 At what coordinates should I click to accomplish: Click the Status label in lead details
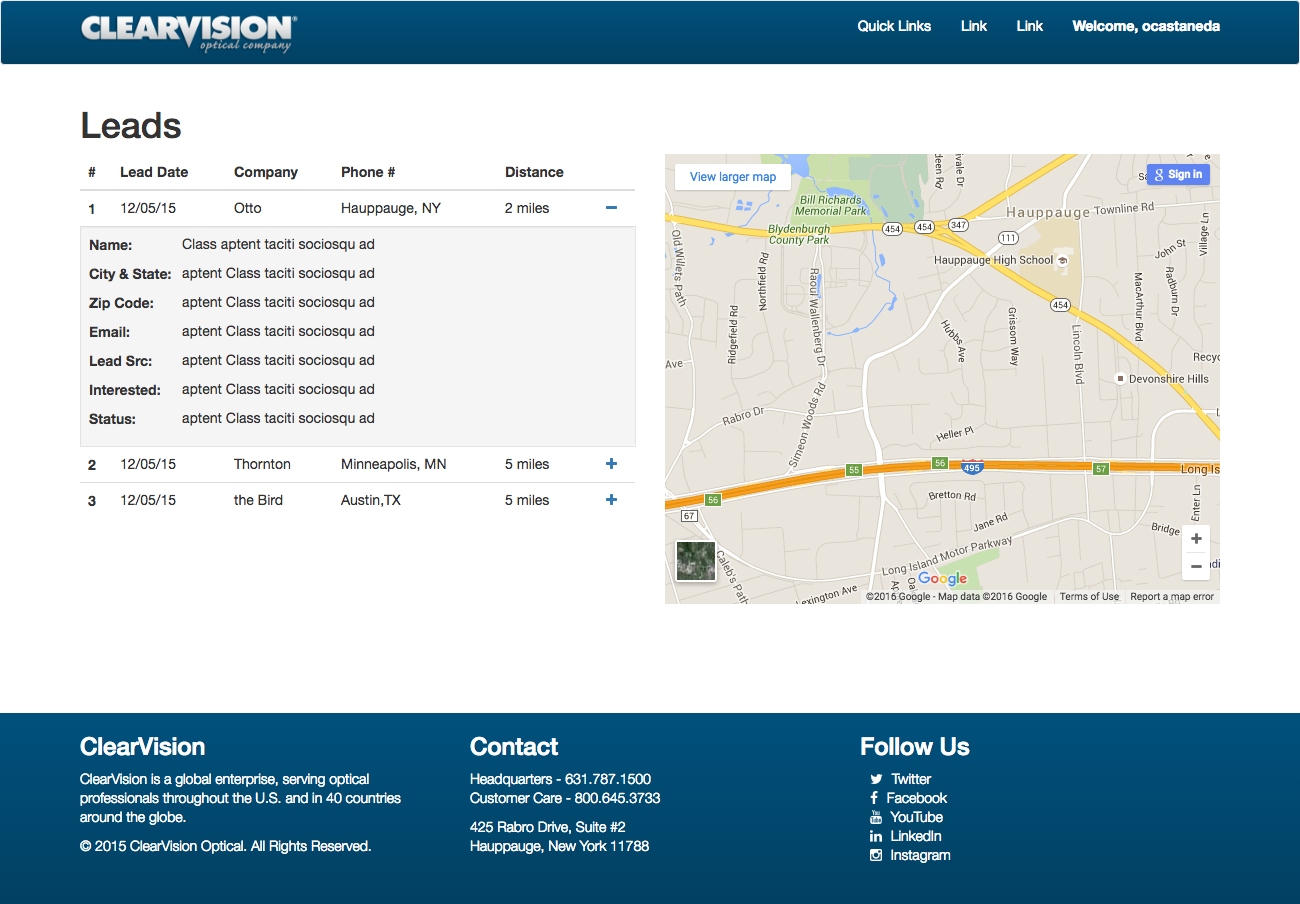112,419
